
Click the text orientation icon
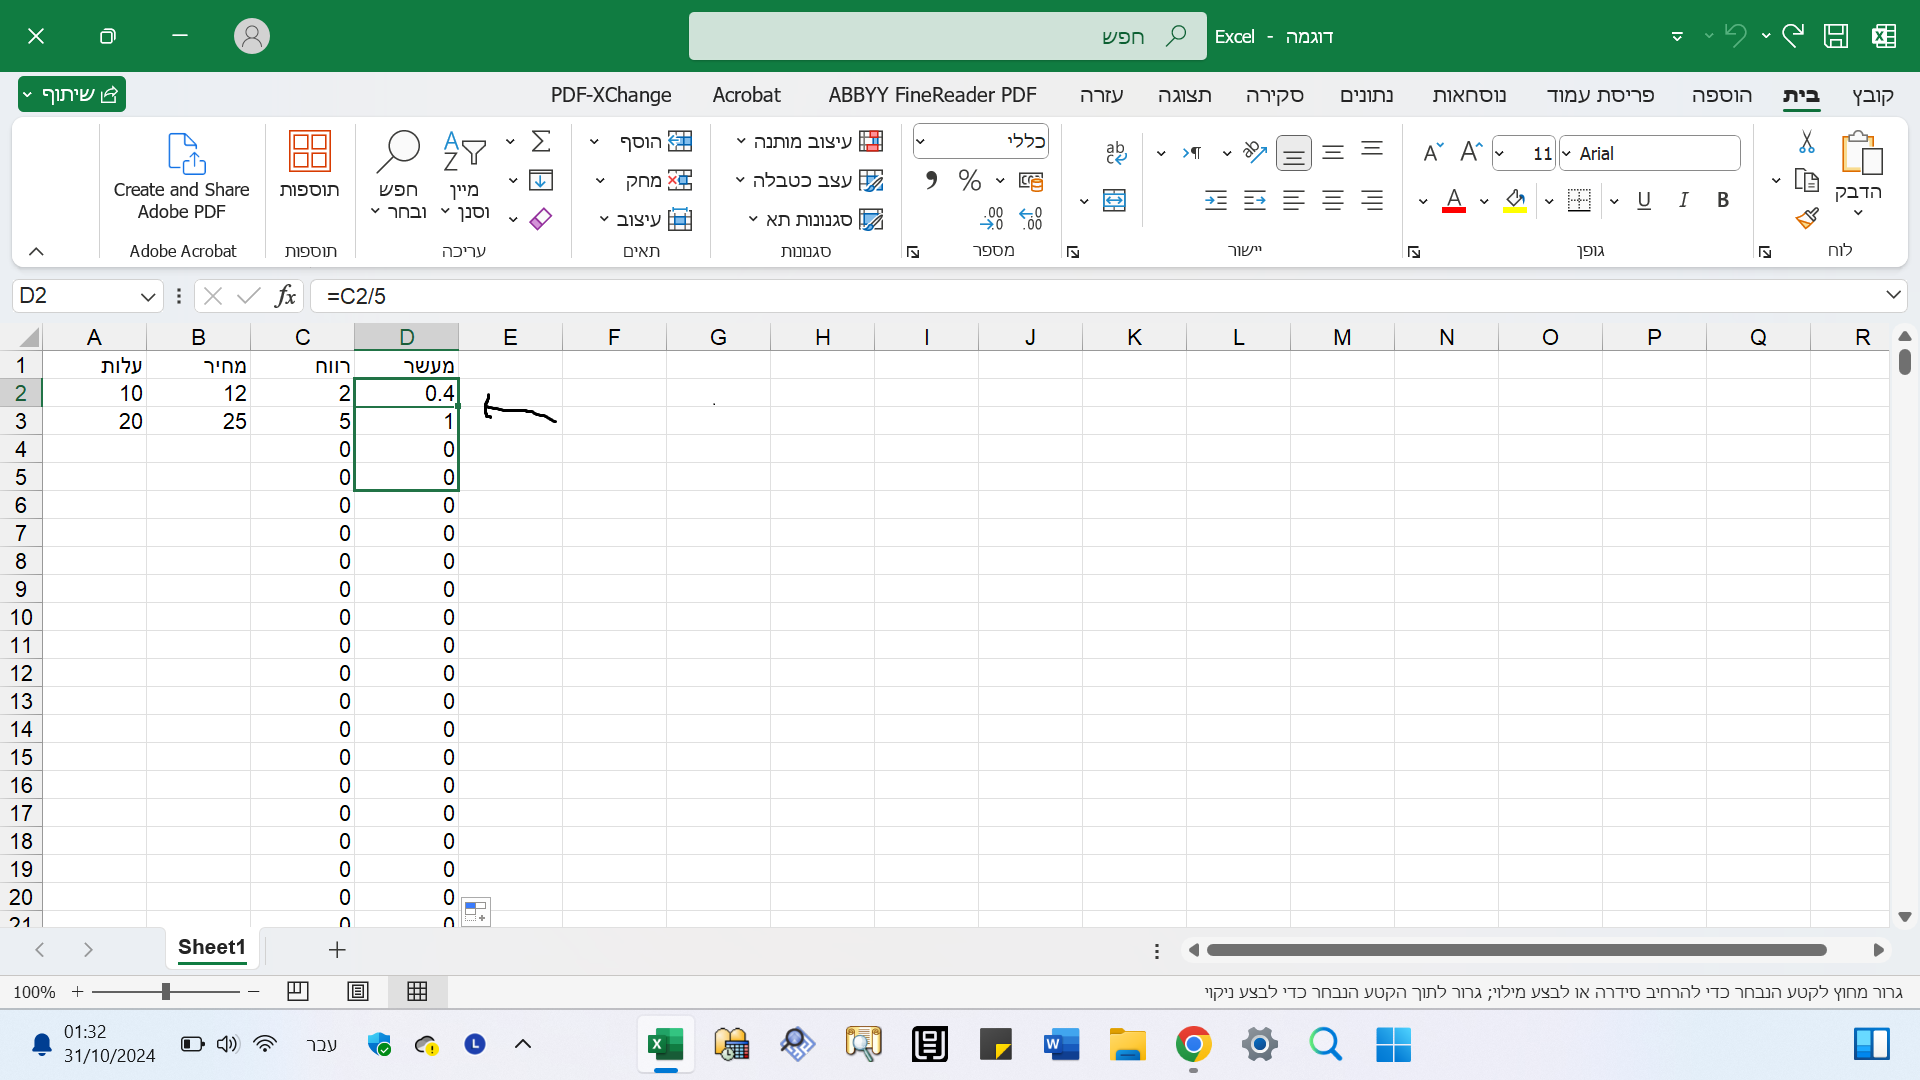(x=1254, y=152)
